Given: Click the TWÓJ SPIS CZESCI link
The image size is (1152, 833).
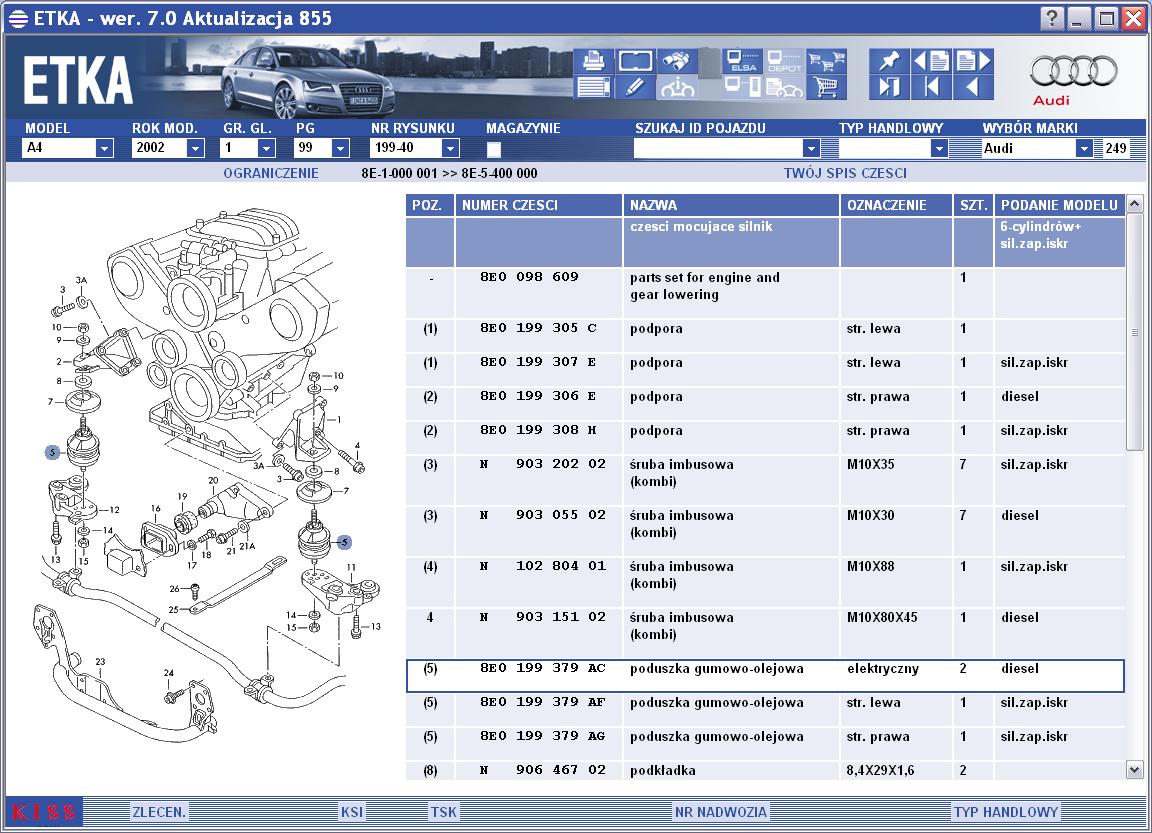Looking at the screenshot, I should (x=845, y=173).
